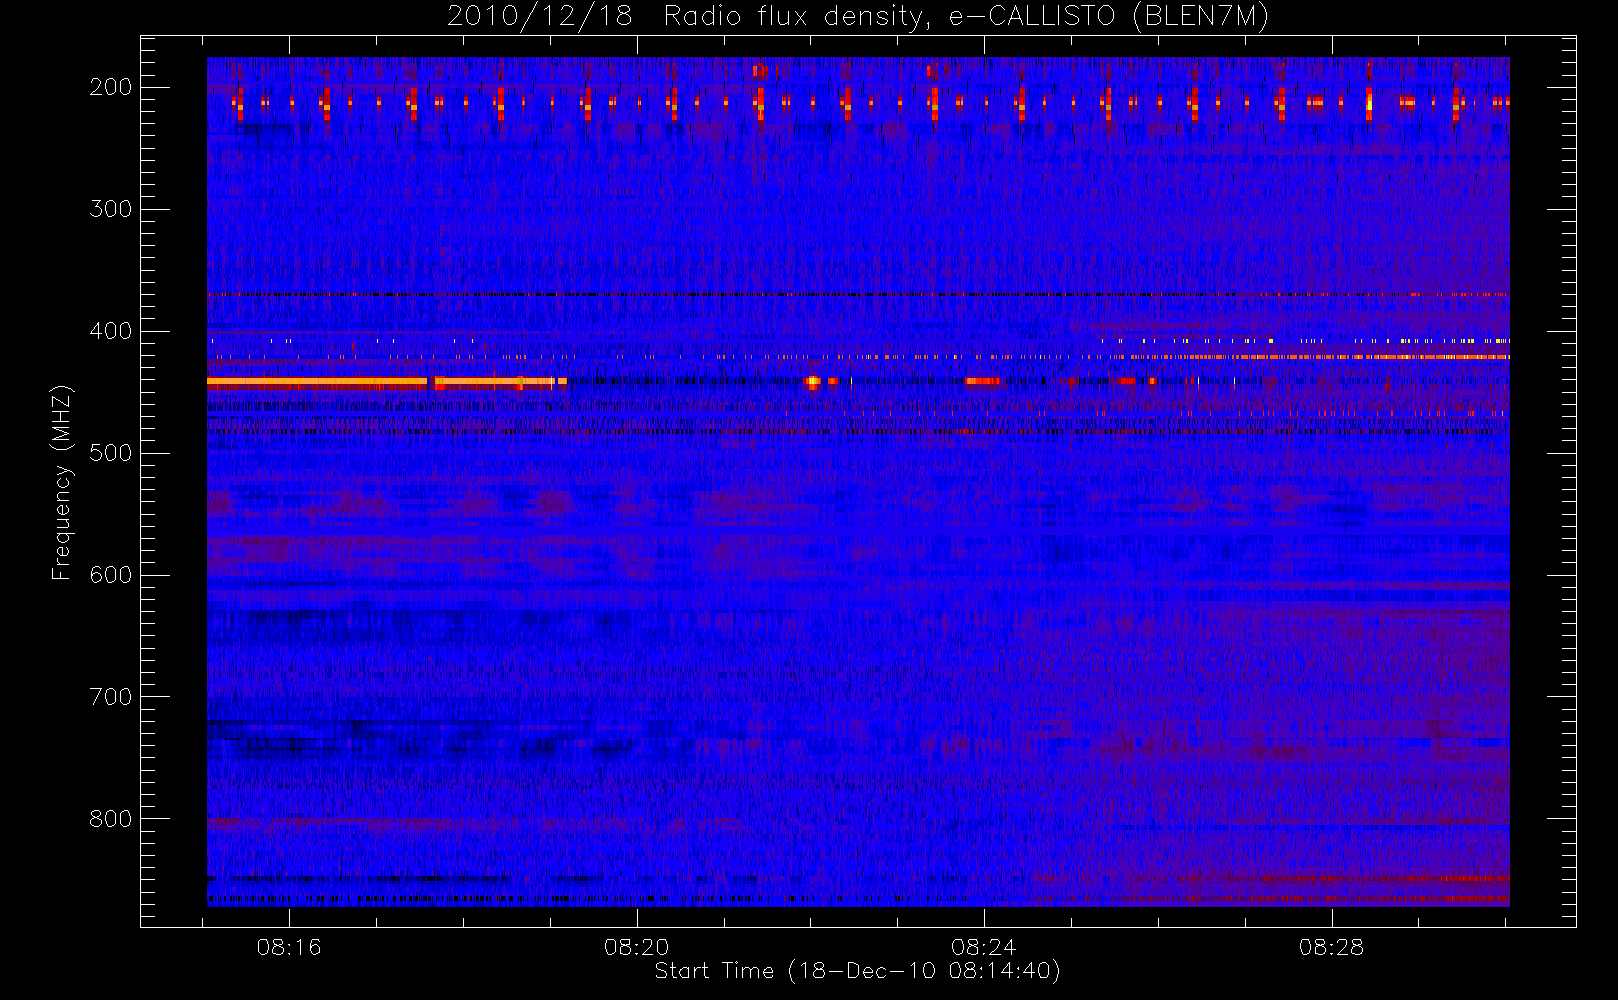Image resolution: width=1618 pixels, height=1000 pixels.
Task: Click the long orange emission band near 440 MHz
Action: [387, 381]
